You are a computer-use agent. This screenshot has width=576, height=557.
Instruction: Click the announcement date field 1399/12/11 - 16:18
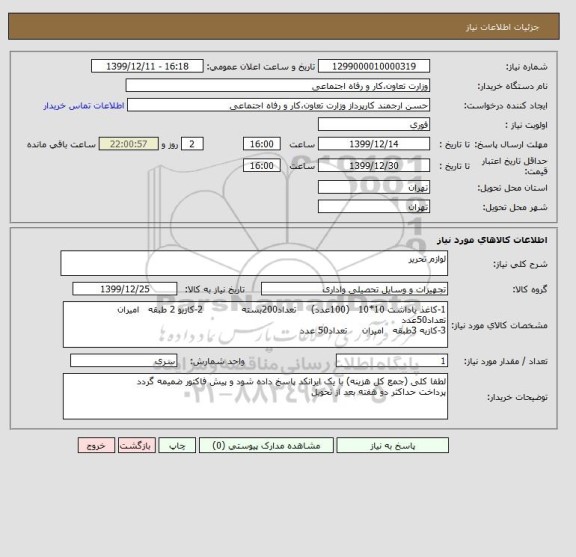coord(147,67)
